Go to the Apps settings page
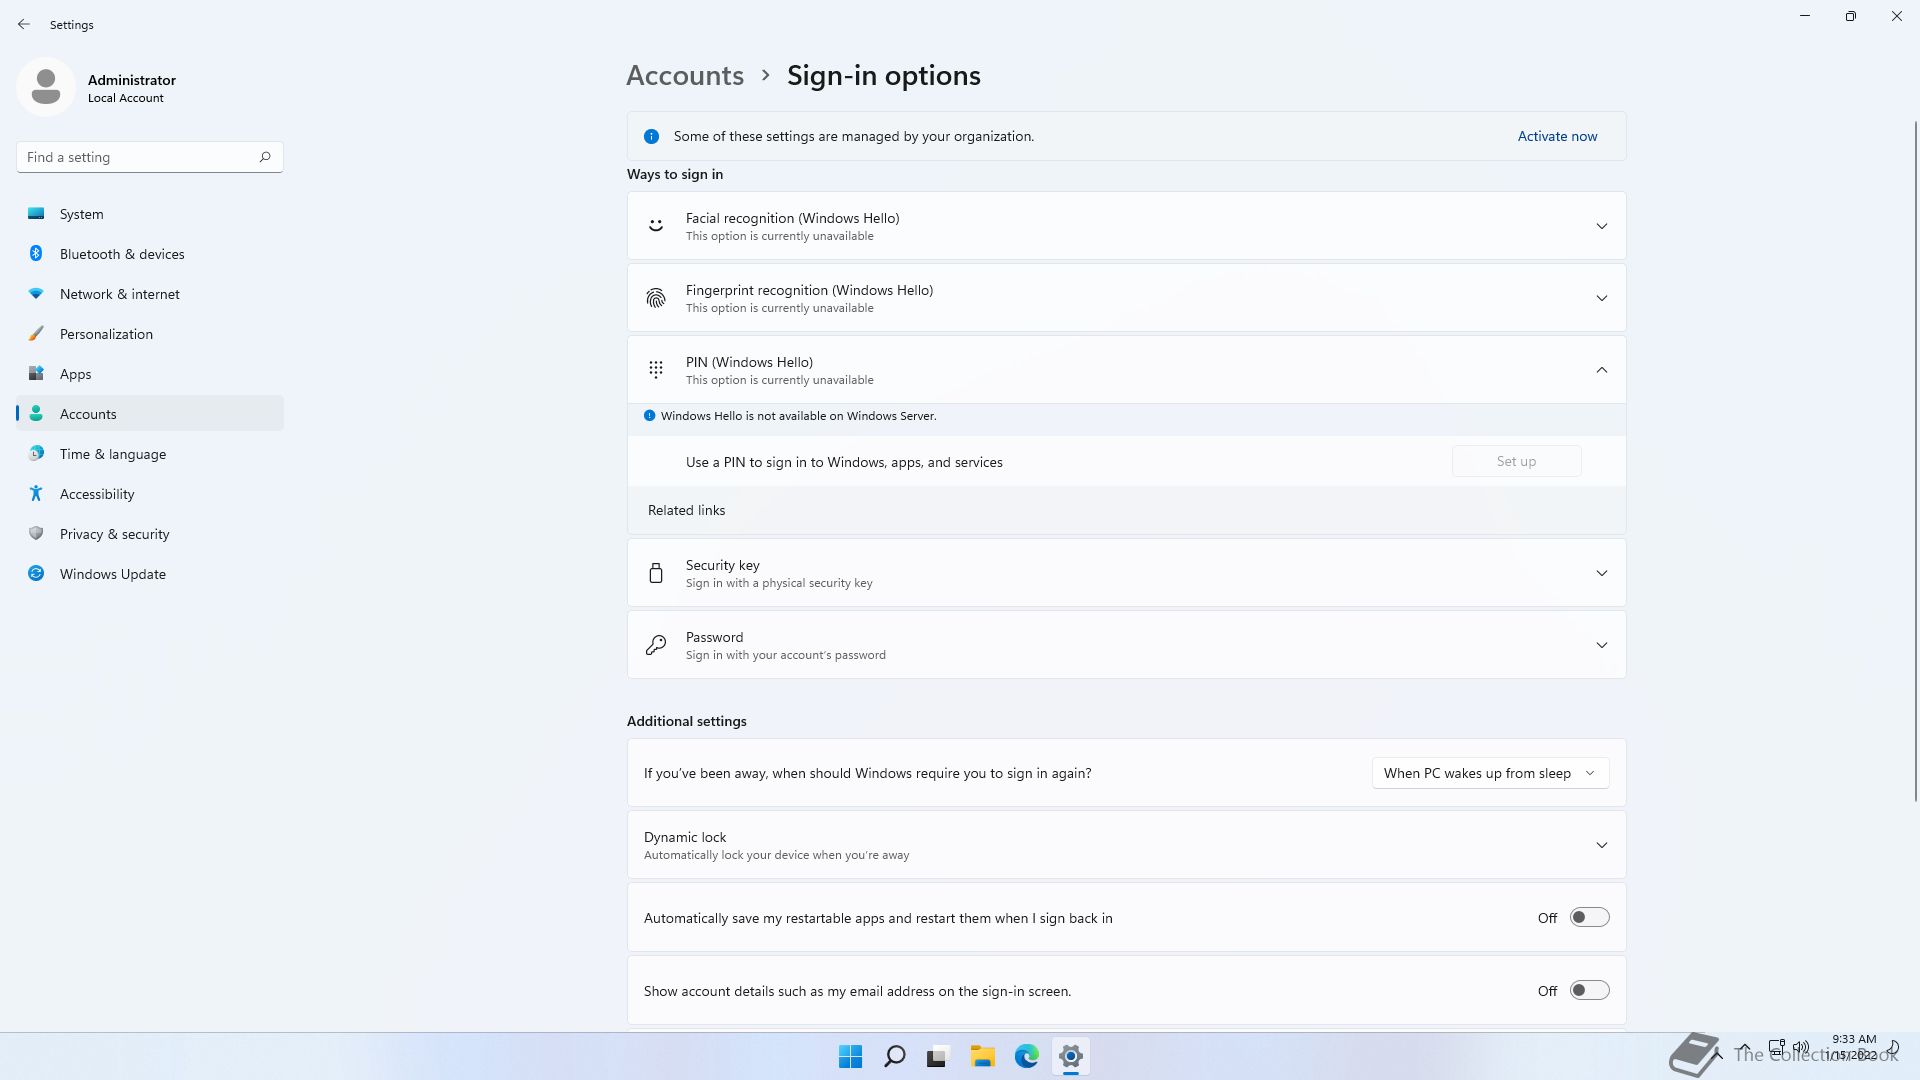Image resolution: width=1920 pixels, height=1080 pixels. tap(150, 373)
